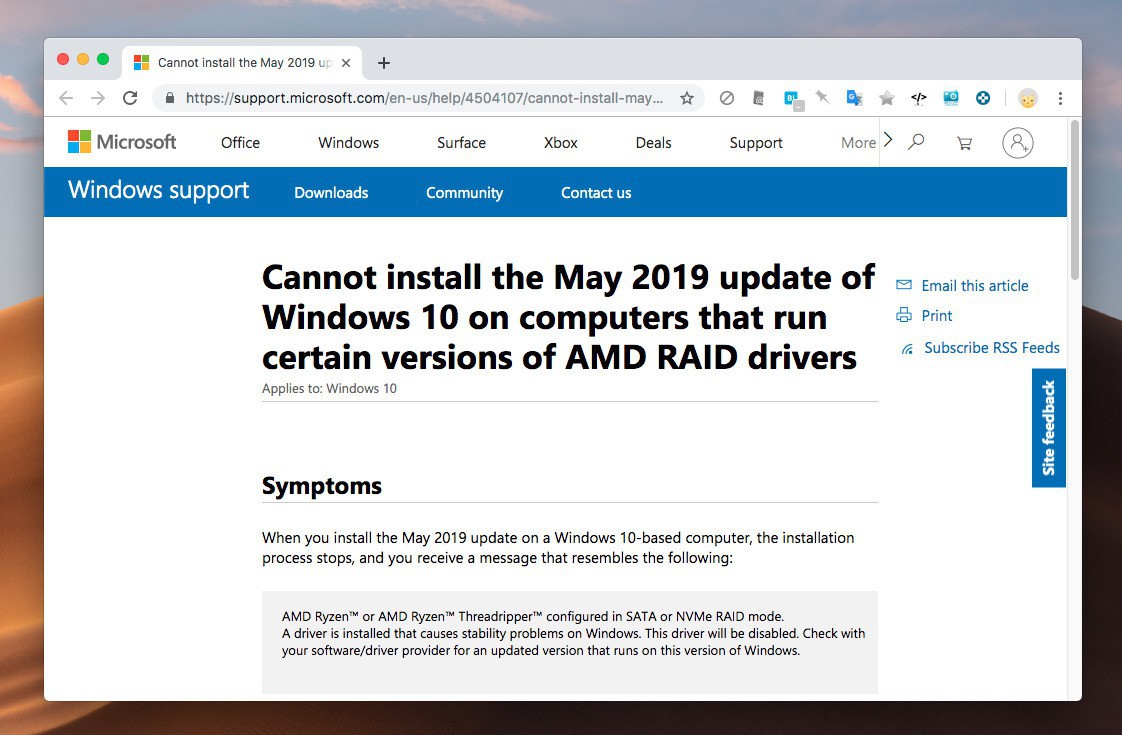This screenshot has height=735, width=1122.
Task: Select the 'Cannot install the May 2019' browser tab
Action: (242, 63)
